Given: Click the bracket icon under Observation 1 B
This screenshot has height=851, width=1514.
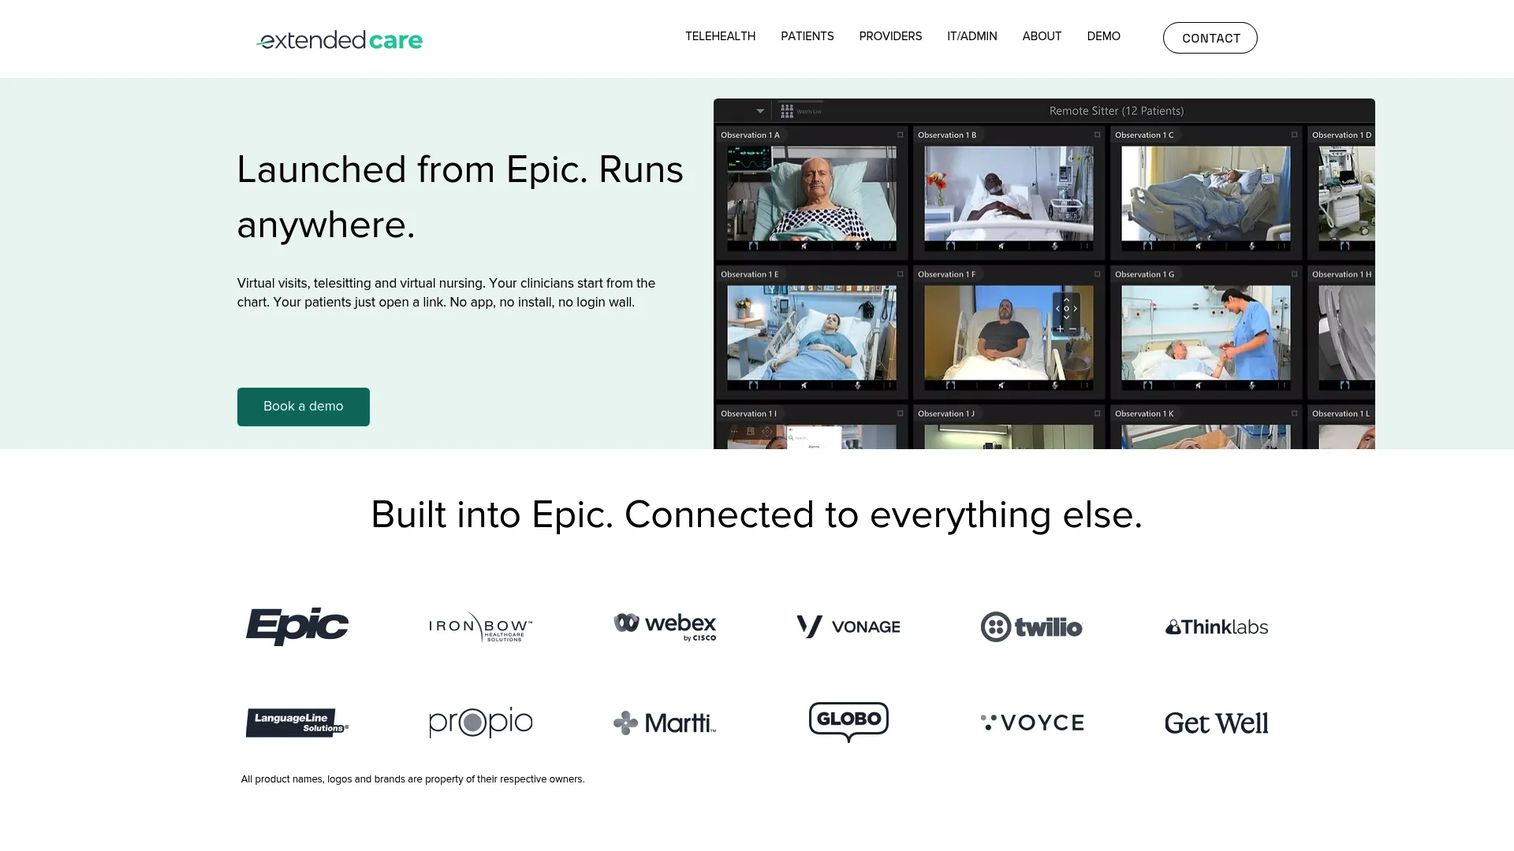Looking at the screenshot, I should point(950,246).
